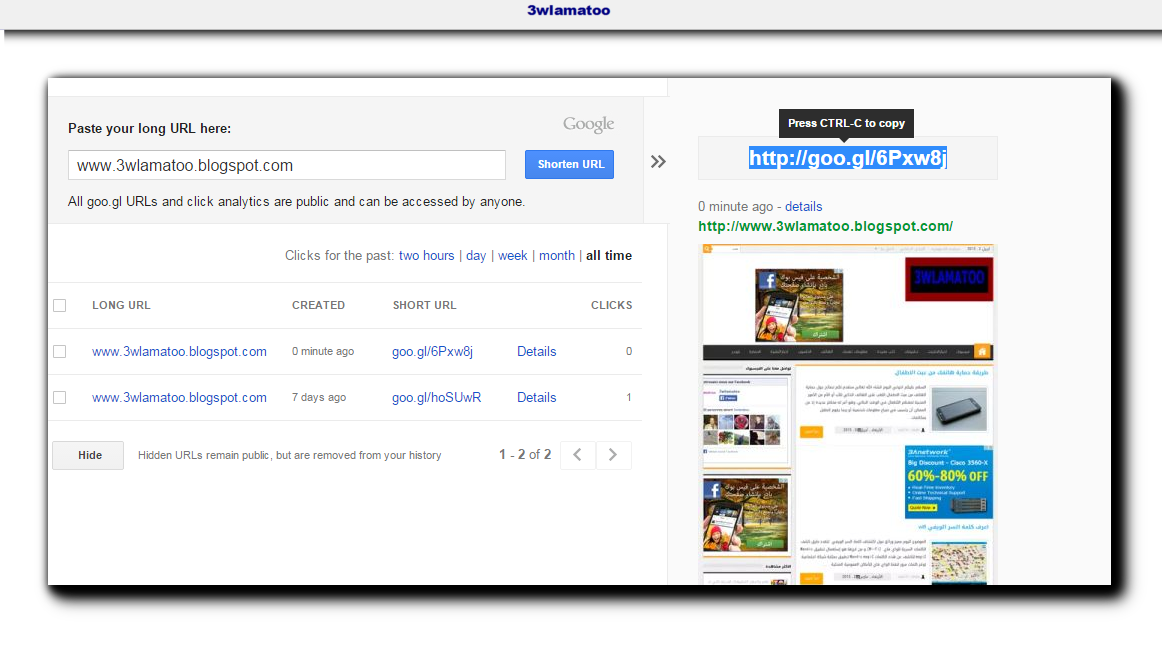
Task: Click the Shorten URL button
Action: click(x=569, y=164)
